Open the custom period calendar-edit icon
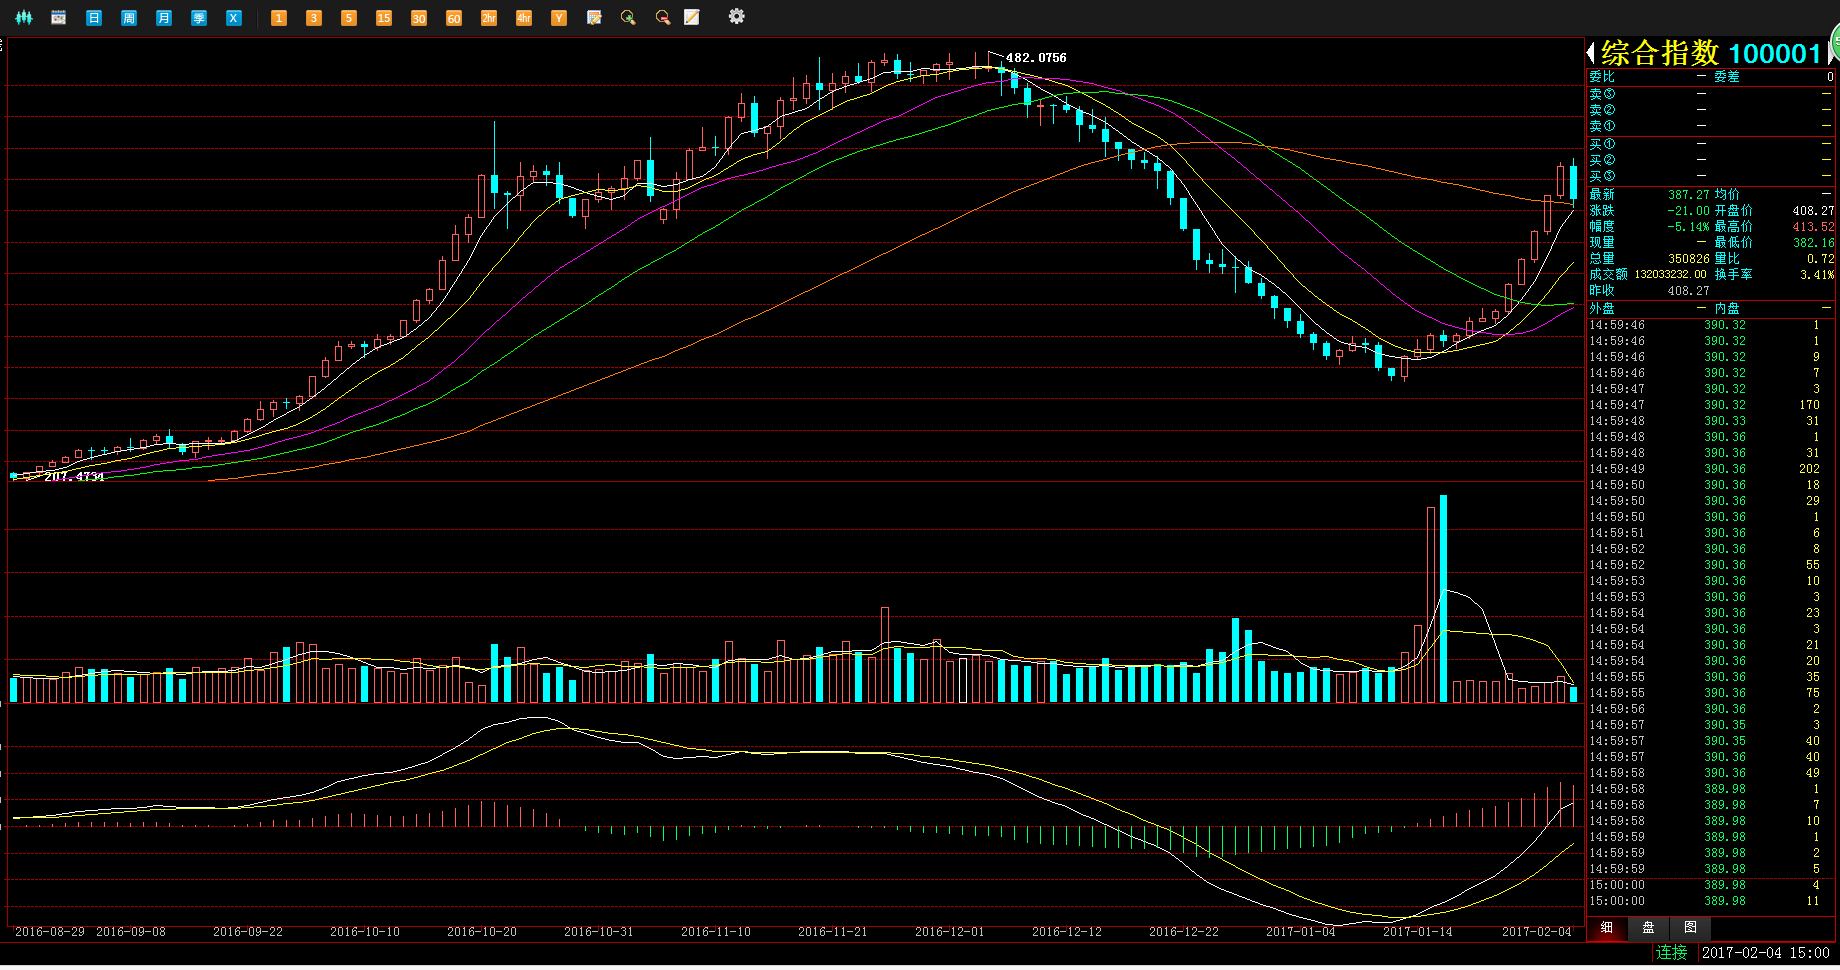 pos(594,17)
